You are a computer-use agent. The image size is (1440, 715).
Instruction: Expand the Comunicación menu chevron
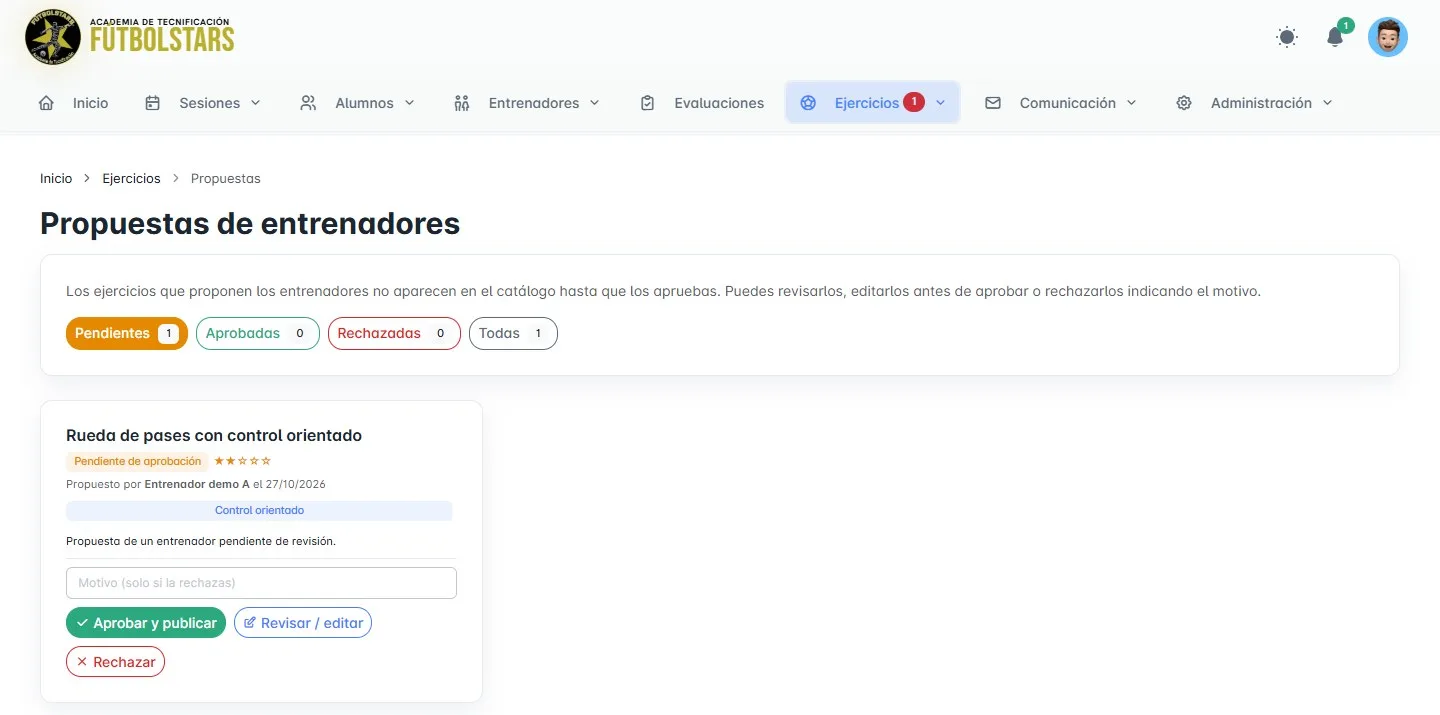pos(1131,103)
